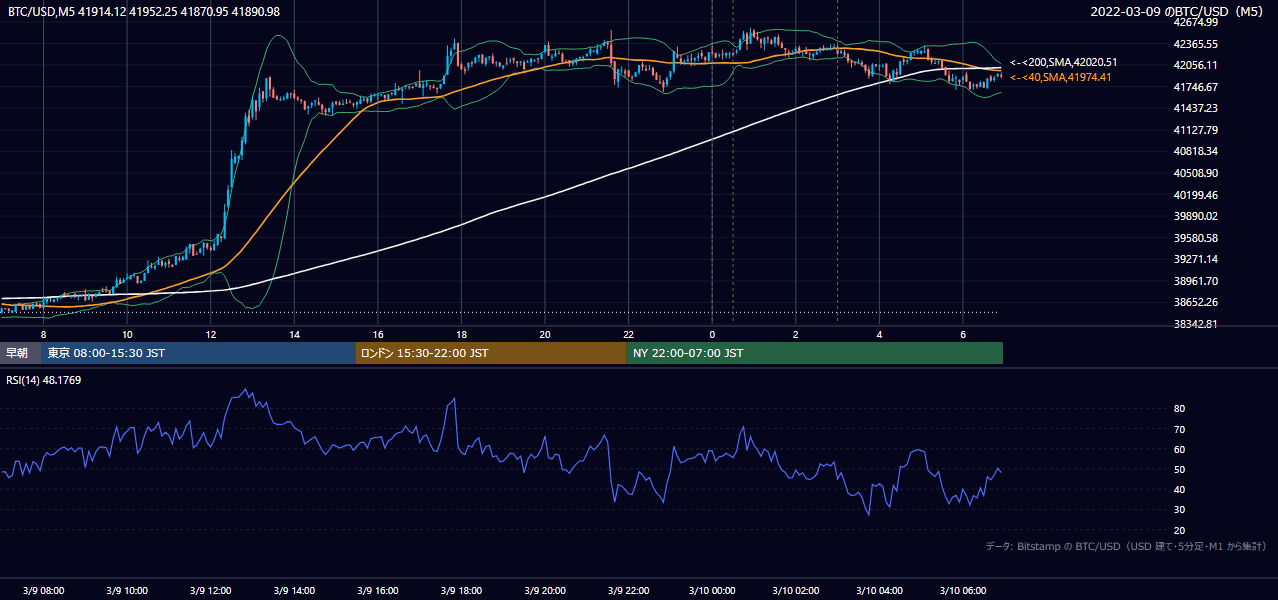Click the 3/9 16:00 time label

[x=378, y=590]
